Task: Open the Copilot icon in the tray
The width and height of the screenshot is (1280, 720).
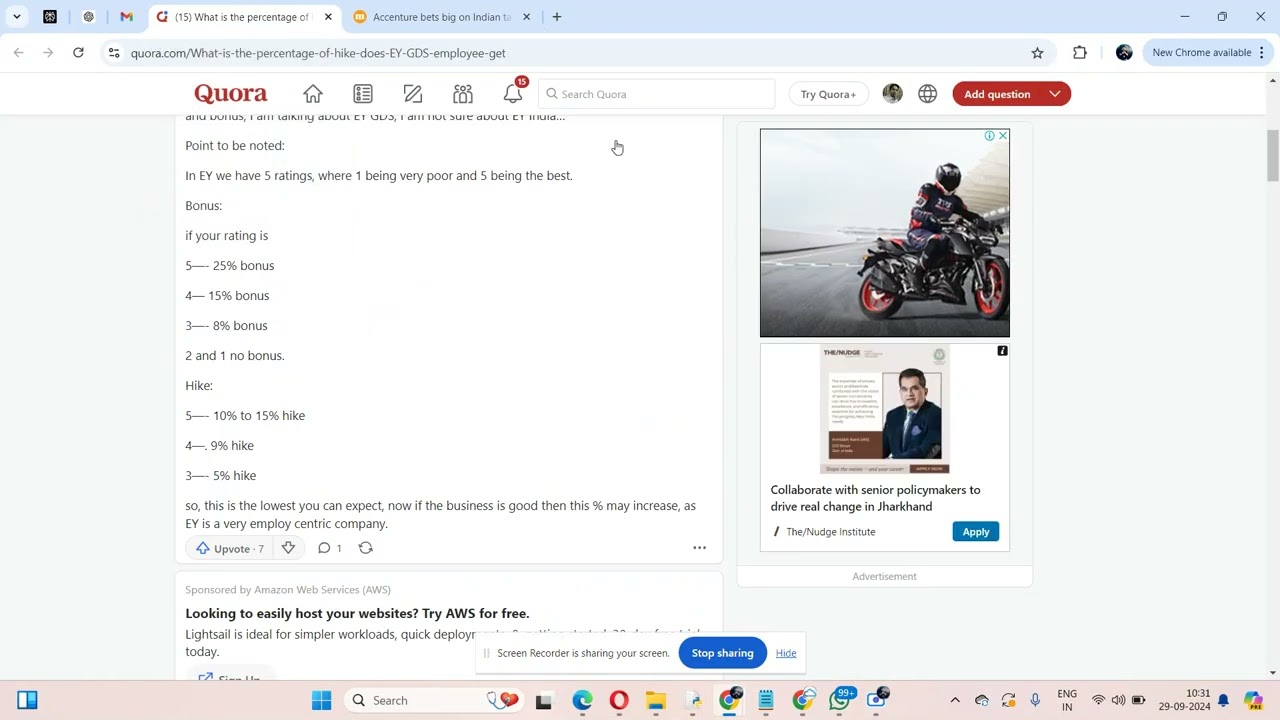Action: (1253, 700)
